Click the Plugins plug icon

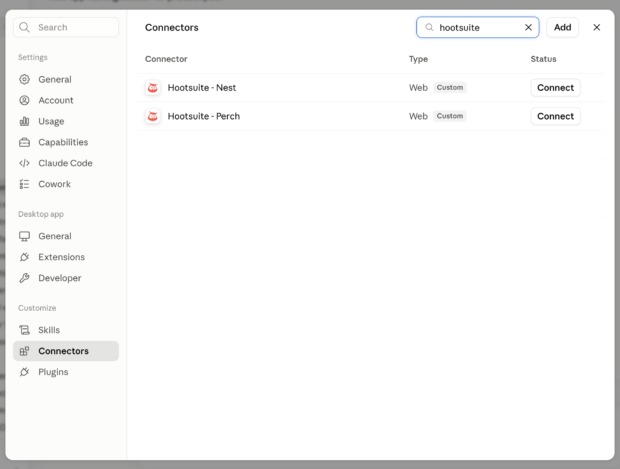25,372
